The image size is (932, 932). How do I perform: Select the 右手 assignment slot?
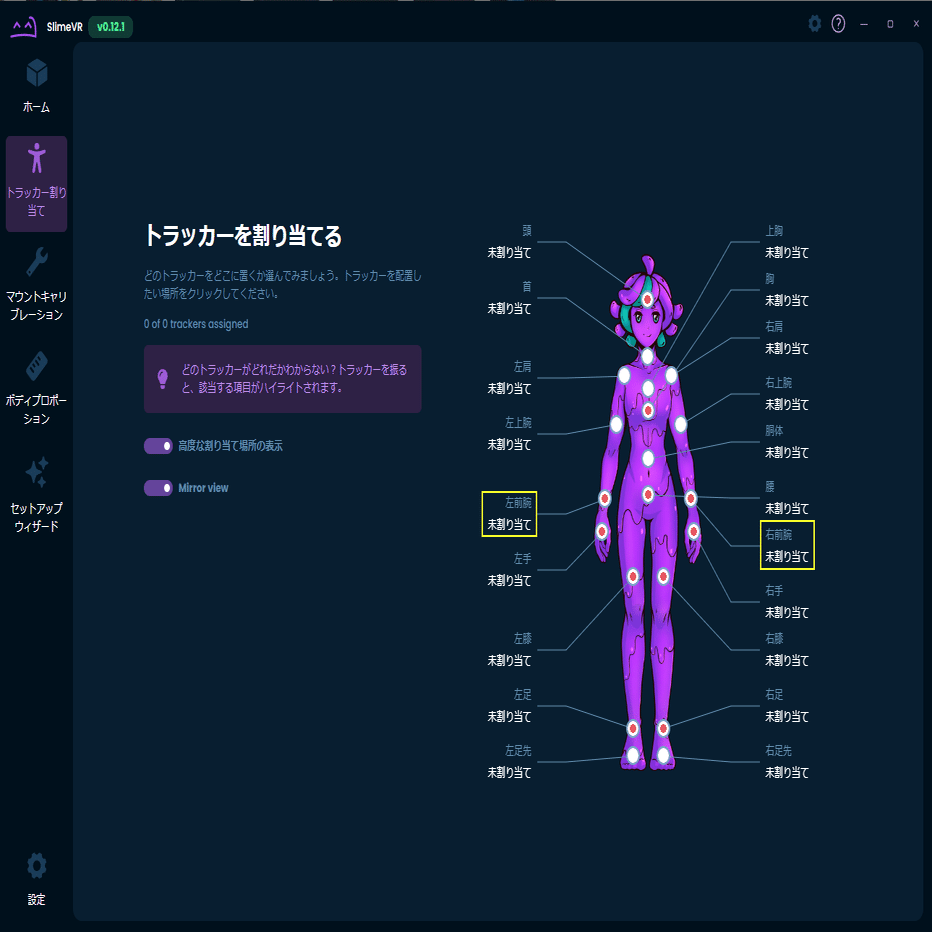tap(787, 601)
